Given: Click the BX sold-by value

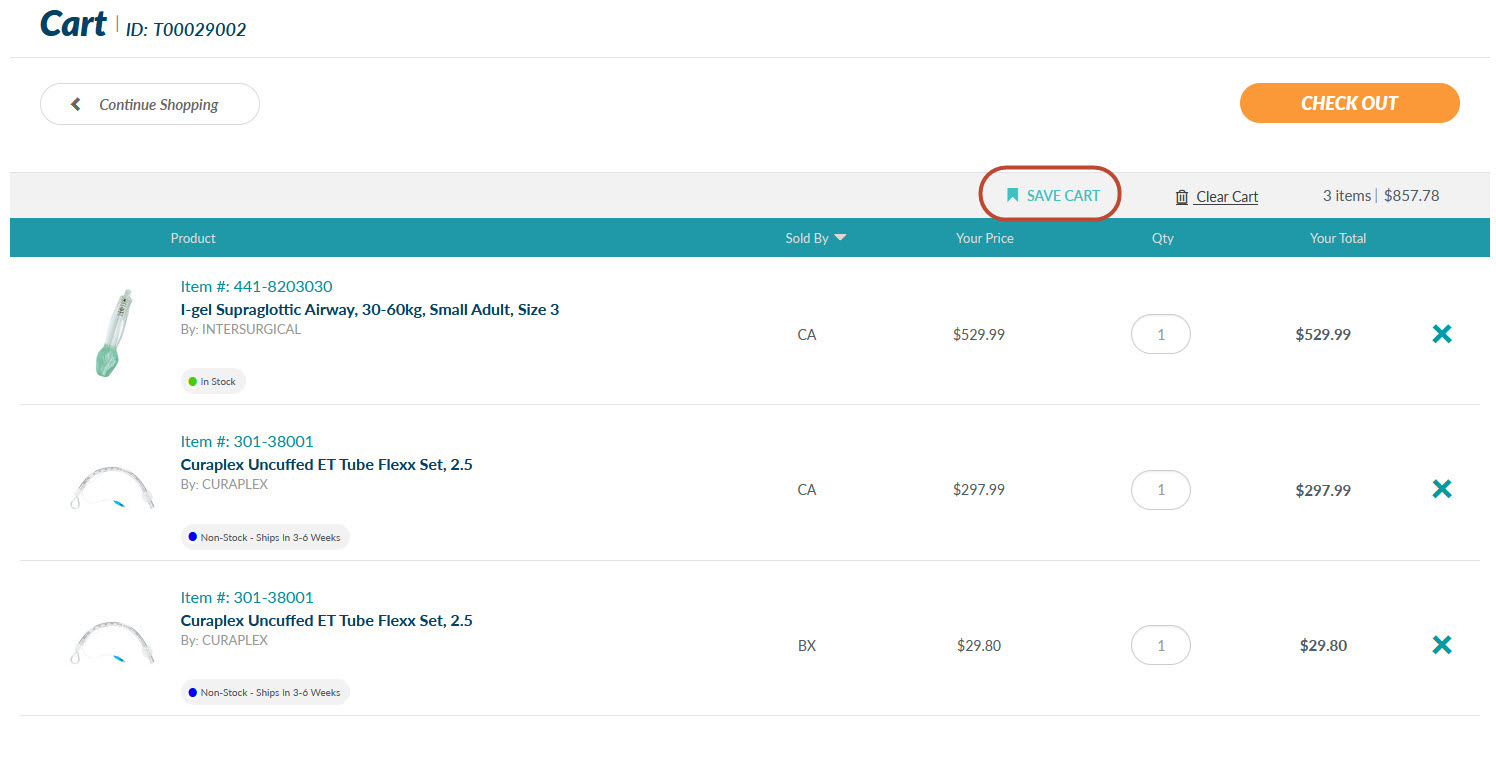Looking at the screenshot, I should [807, 646].
